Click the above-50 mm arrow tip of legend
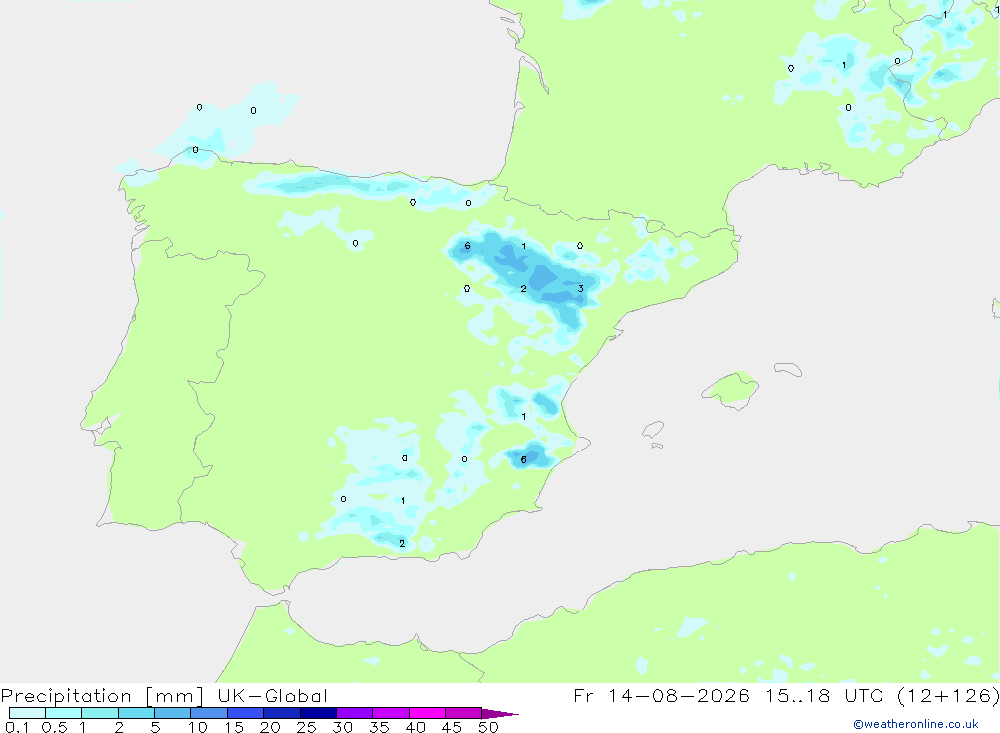 pyautogui.click(x=500, y=714)
